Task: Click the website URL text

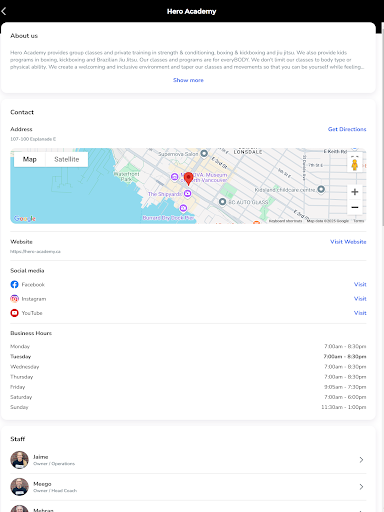Action: 35,252
